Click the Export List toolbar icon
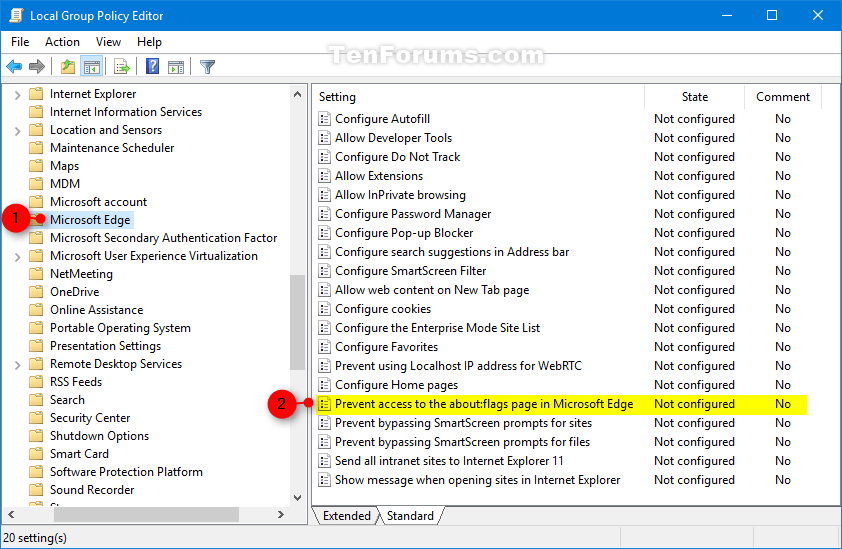The height and width of the screenshot is (549, 842). pyautogui.click(x=122, y=67)
